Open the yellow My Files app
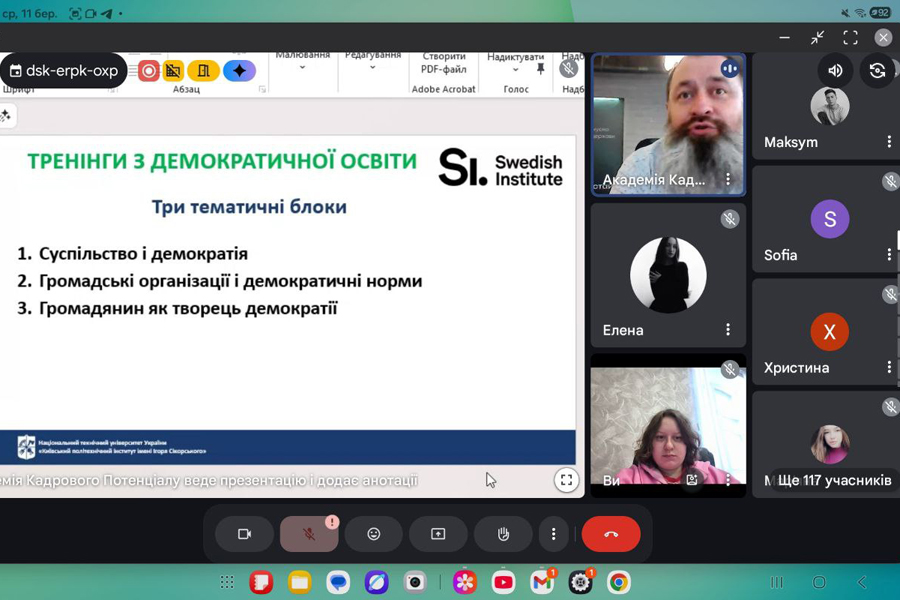Image resolution: width=900 pixels, height=600 pixels. (x=300, y=582)
